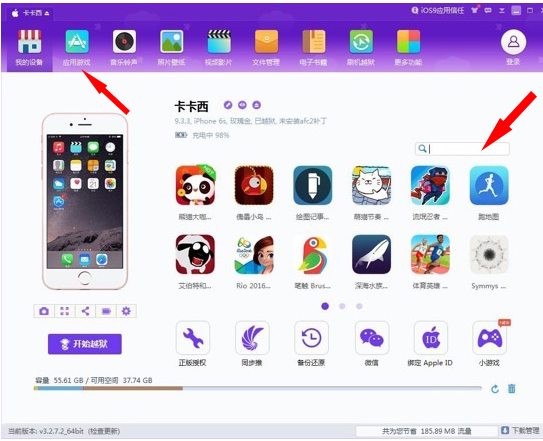The width and height of the screenshot is (543, 441).
Task: Select the 我的设备 my device tab
Action: (29, 48)
